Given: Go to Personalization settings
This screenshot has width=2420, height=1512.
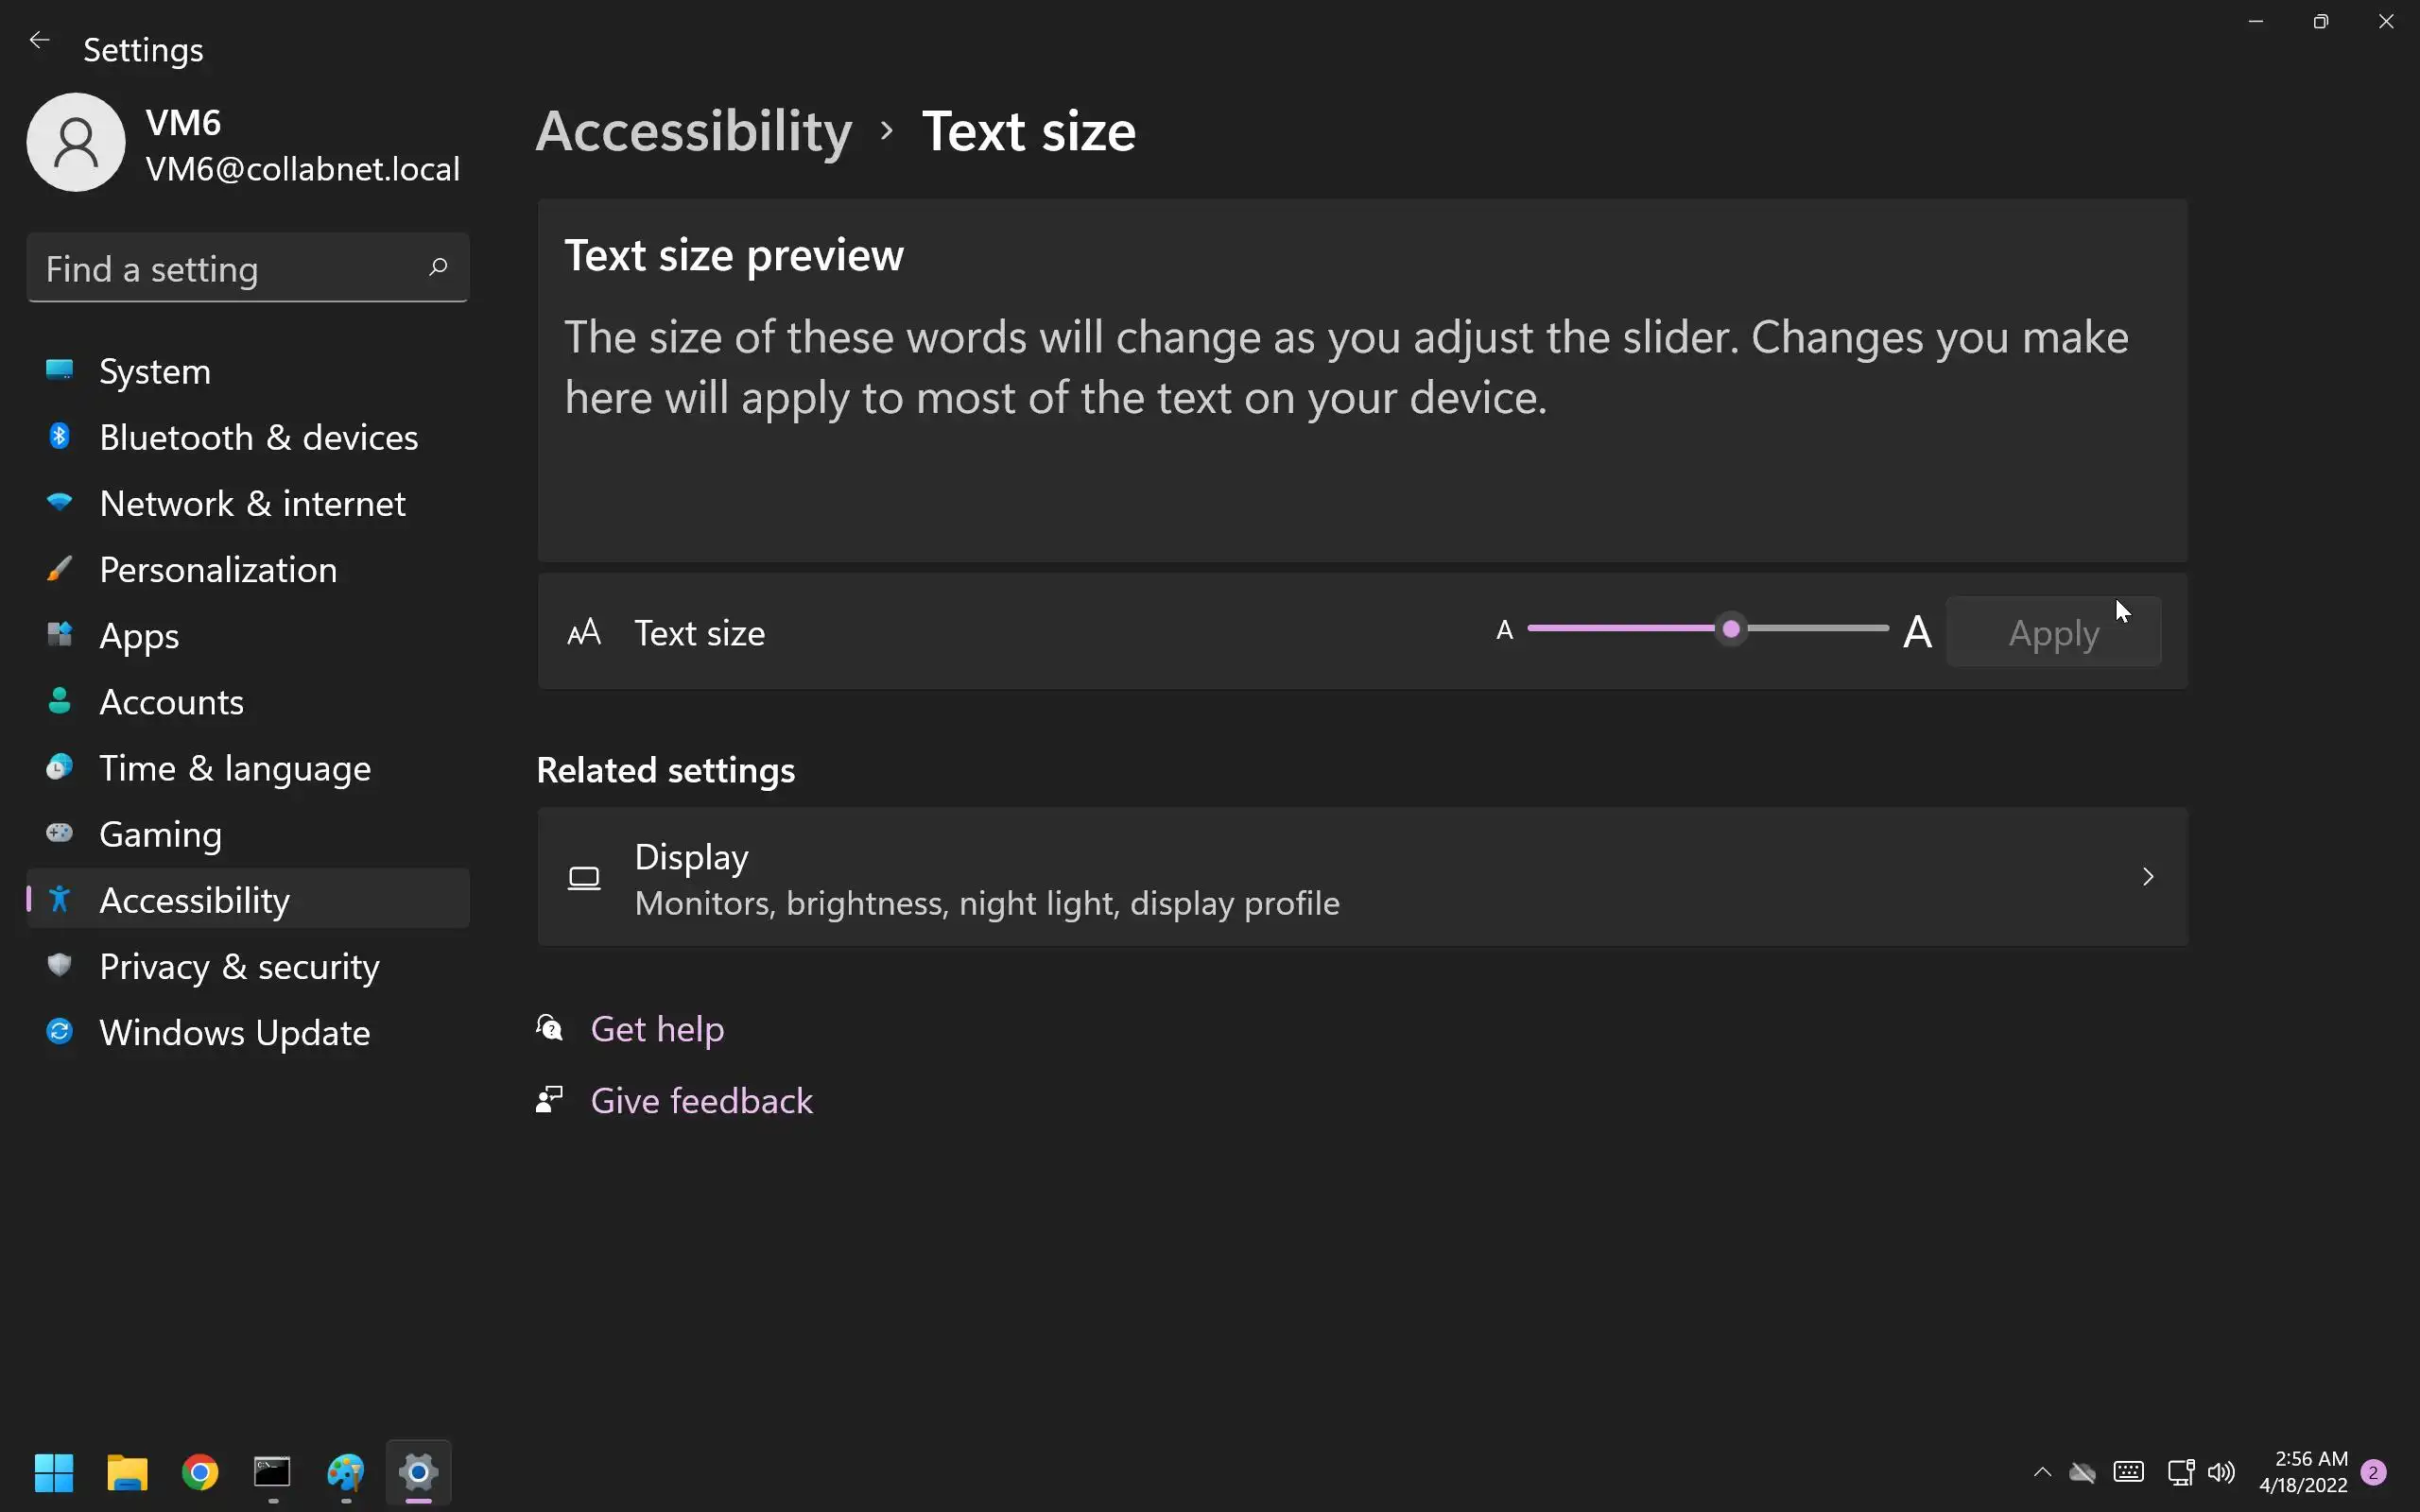Looking at the screenshot, I should coord(218,570).
